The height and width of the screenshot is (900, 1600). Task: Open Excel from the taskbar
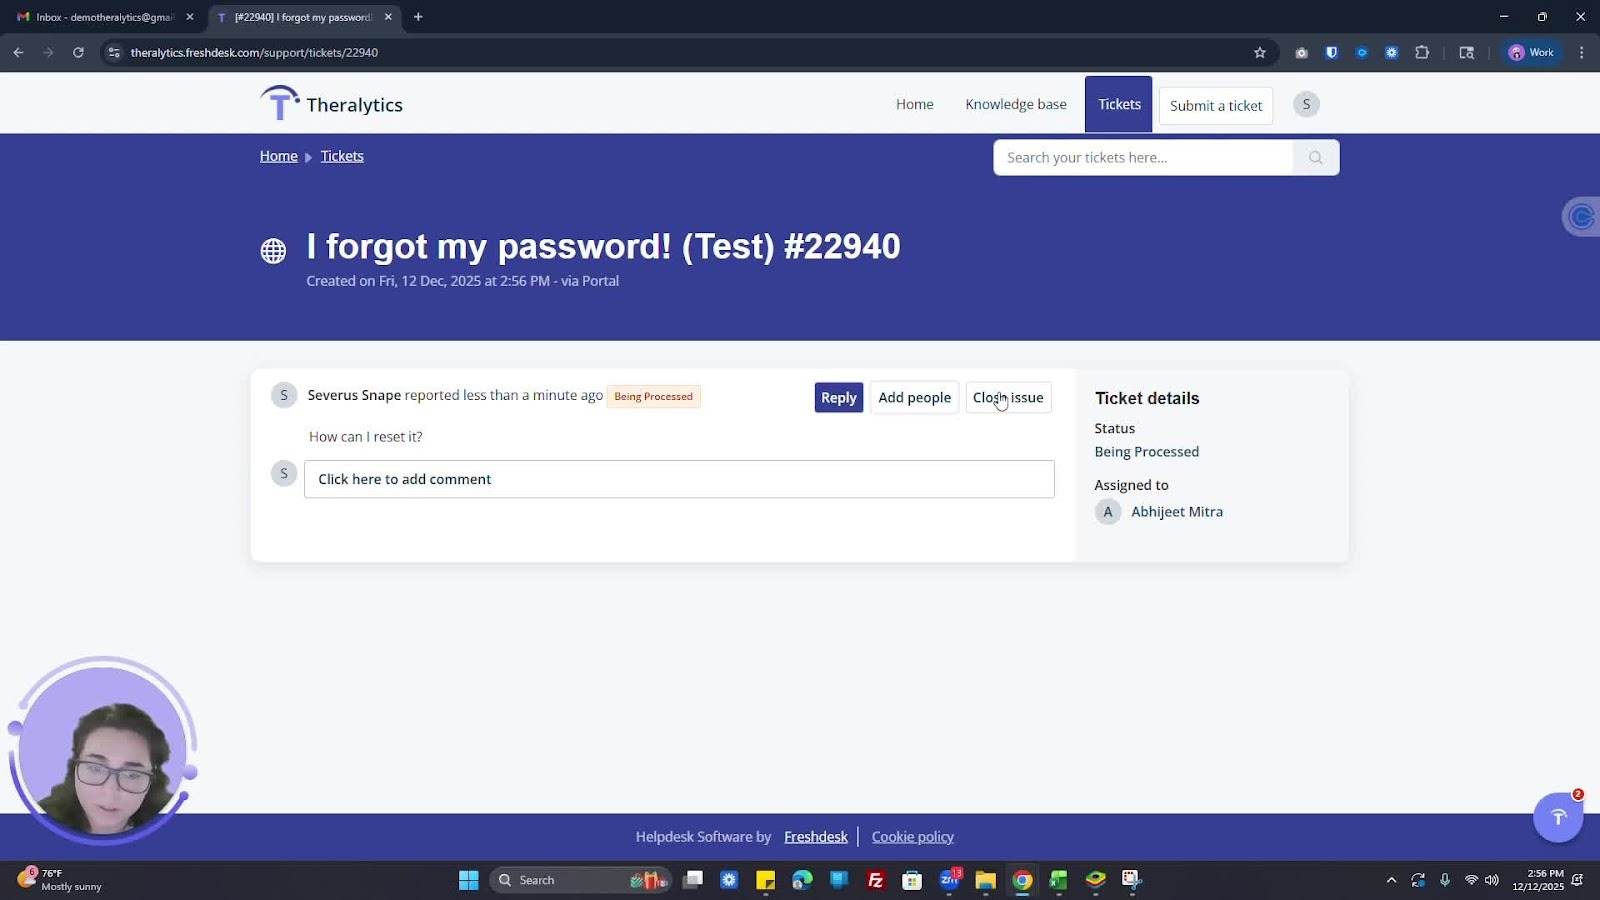1059,880
